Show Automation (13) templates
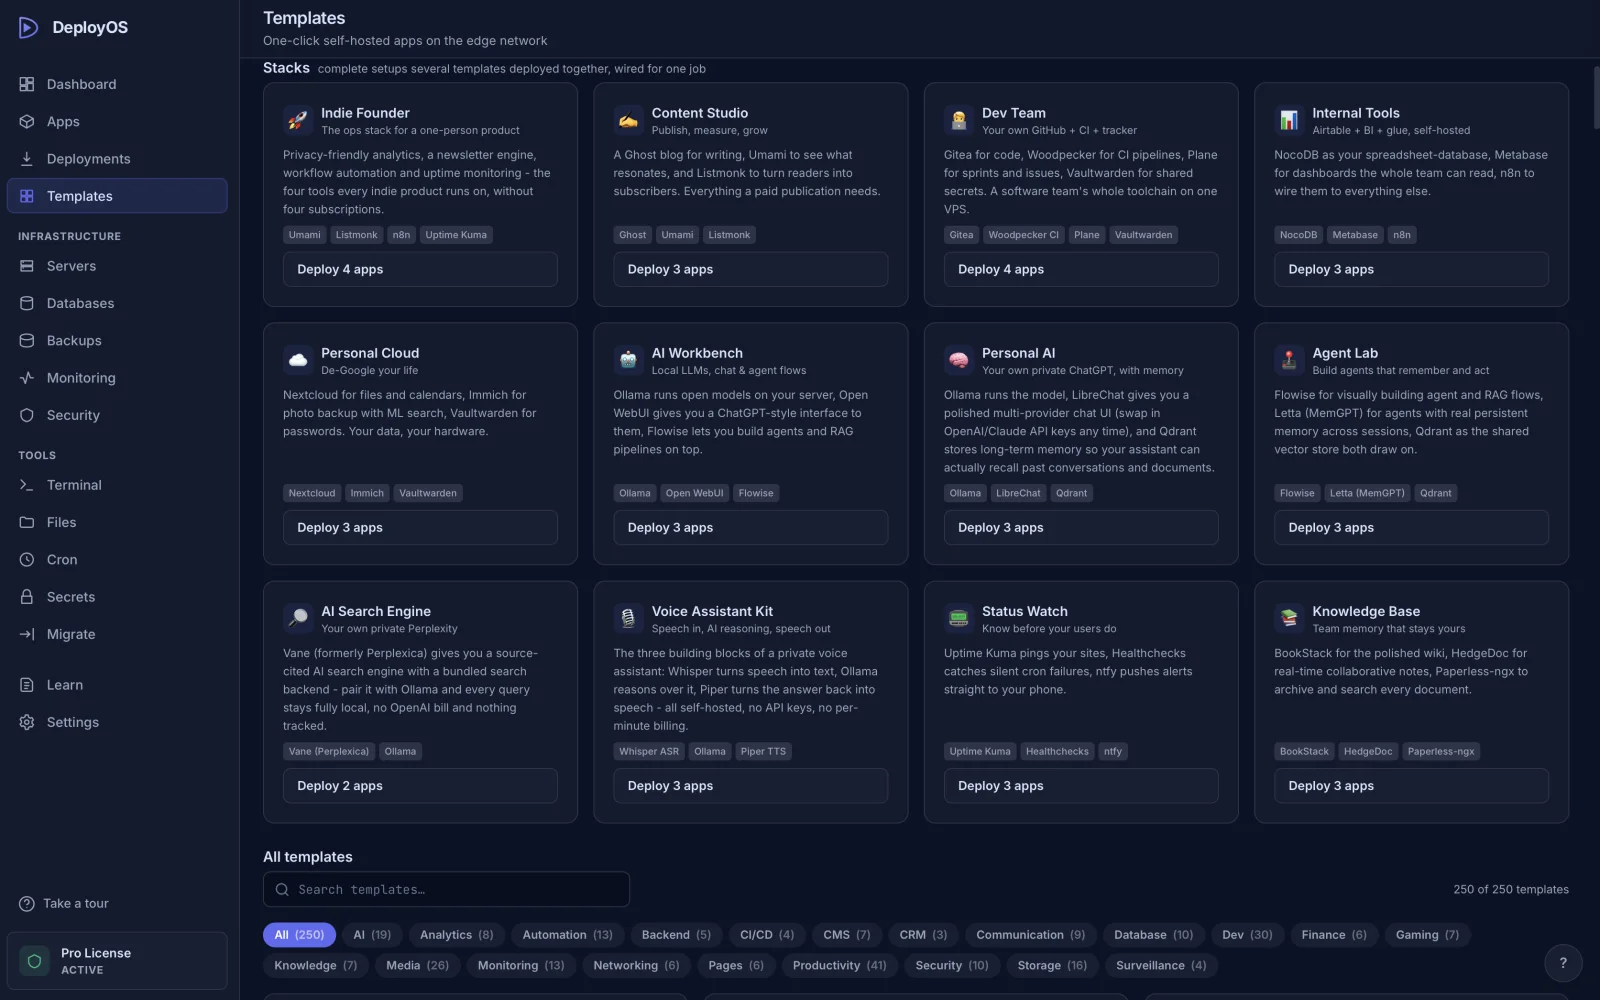This screenshot has width=1600, height=1000. point(567,935)
